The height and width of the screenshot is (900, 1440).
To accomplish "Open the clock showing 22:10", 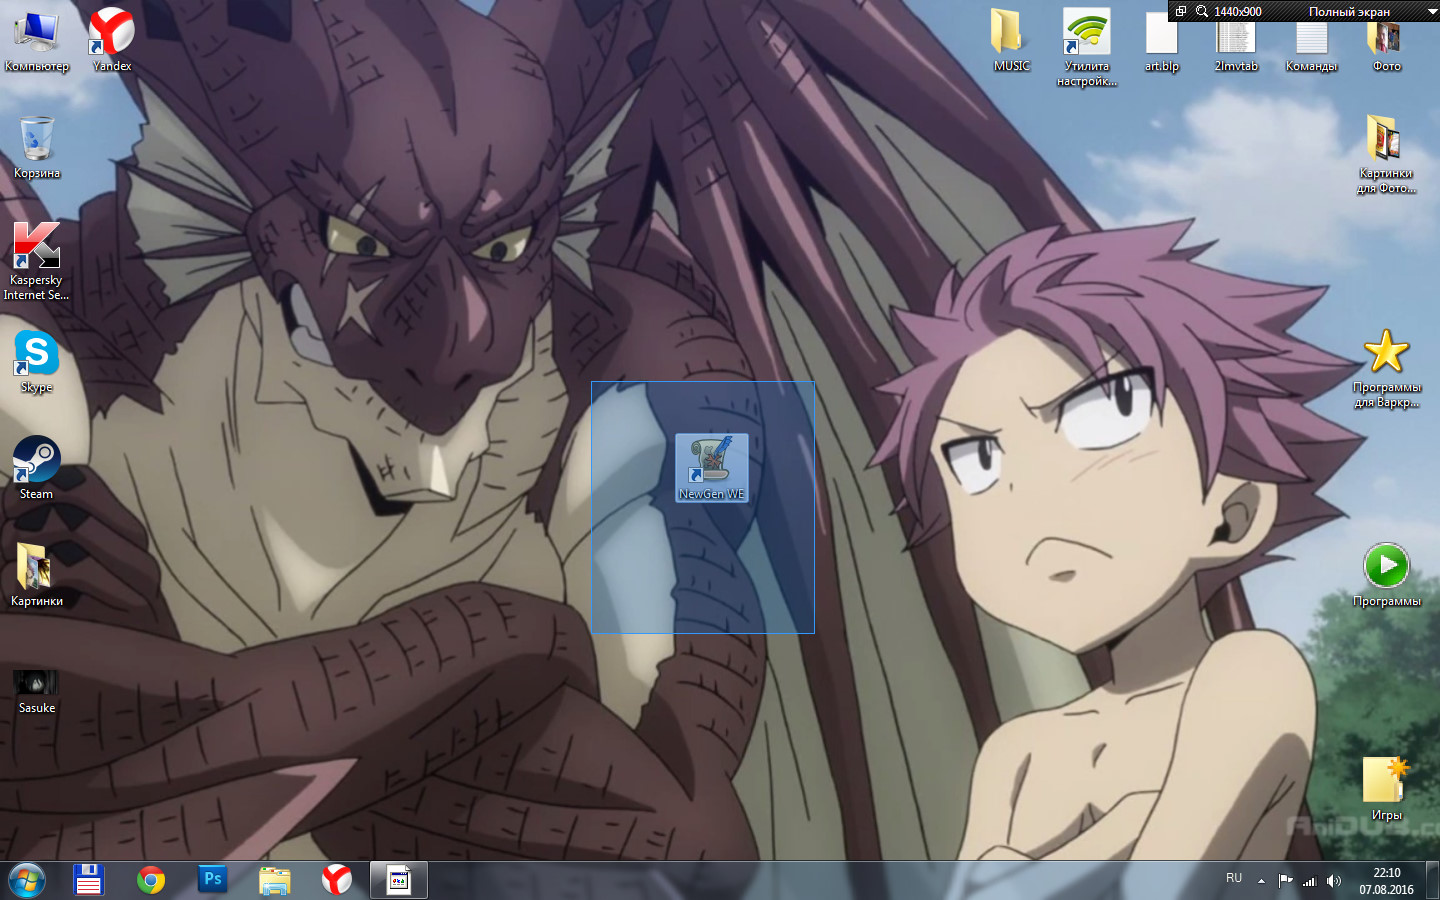I will [x=1386, y=881].
